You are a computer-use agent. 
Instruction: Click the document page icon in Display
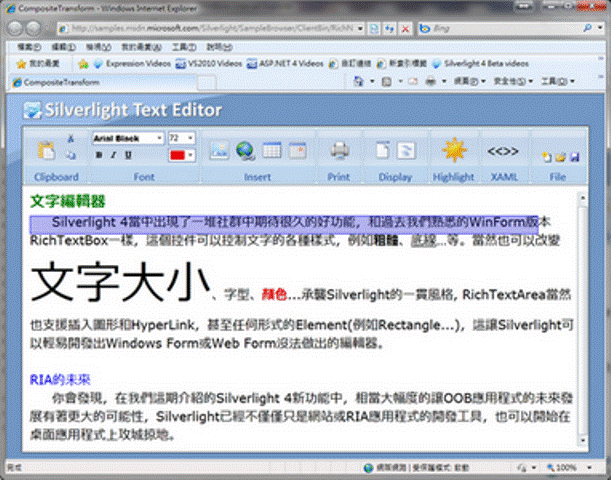(x=382, y=150)
